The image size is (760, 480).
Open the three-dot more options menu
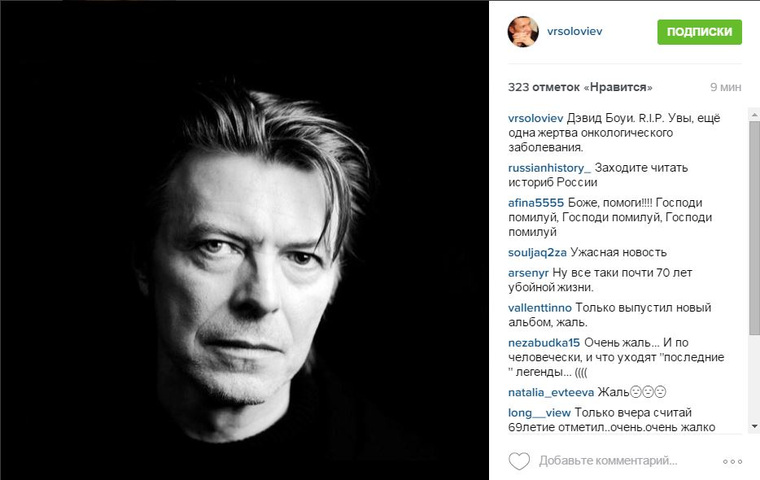pyautogui.click(x=732, y=462)
